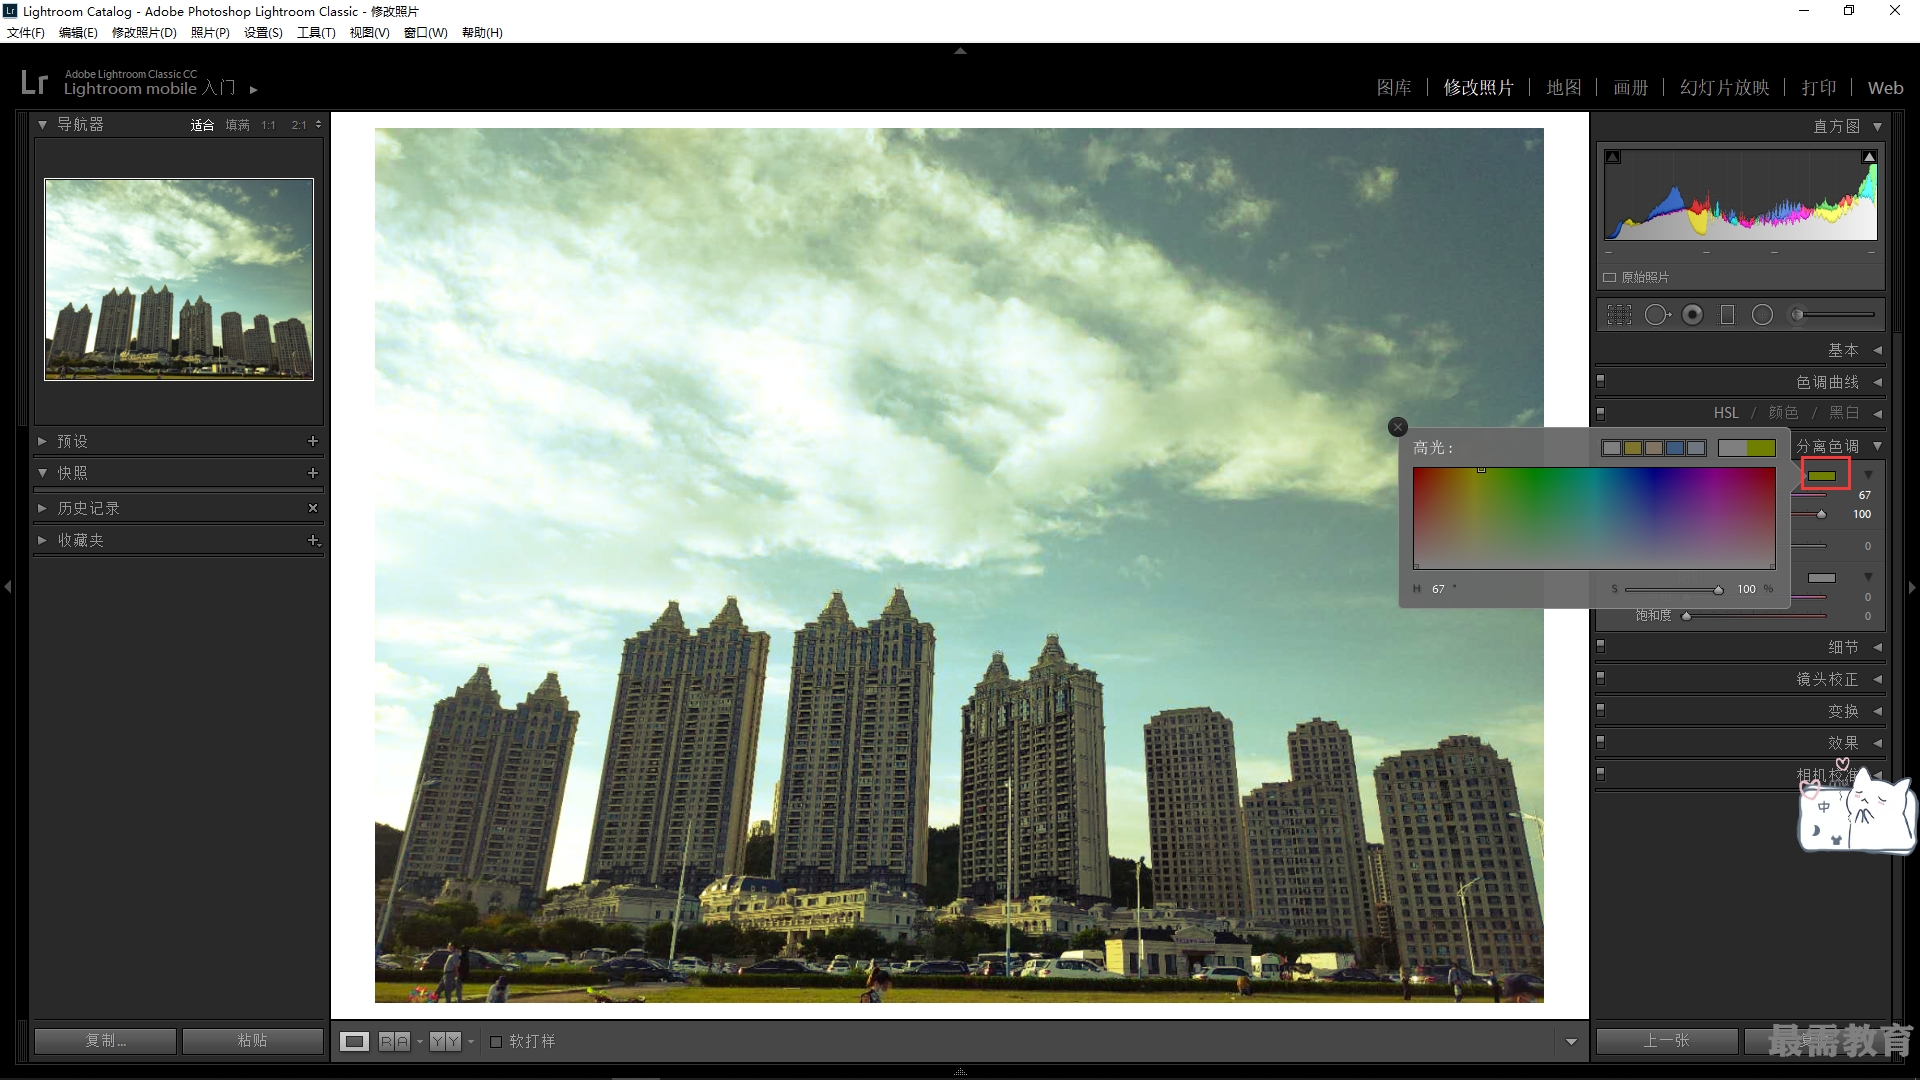Viewport: 1920px width, 1080px height.
Task: Open Lightroom mobile activity arrow
Action: click(254, 90)
